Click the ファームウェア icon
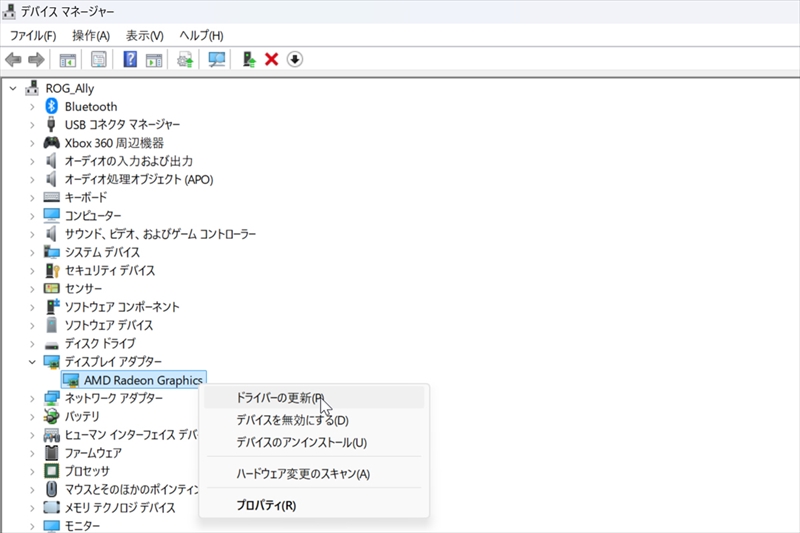This screenshot has height=533, width=800. (52, 452)
